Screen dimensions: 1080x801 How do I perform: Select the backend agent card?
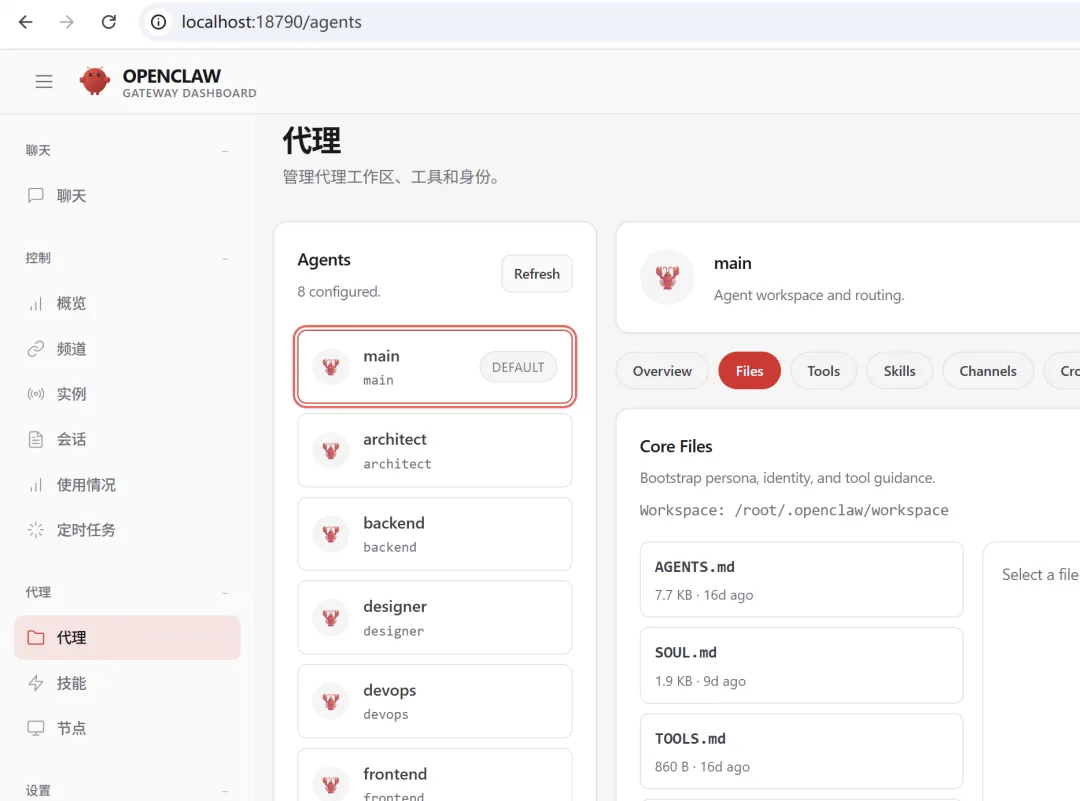tap(435, 534)
